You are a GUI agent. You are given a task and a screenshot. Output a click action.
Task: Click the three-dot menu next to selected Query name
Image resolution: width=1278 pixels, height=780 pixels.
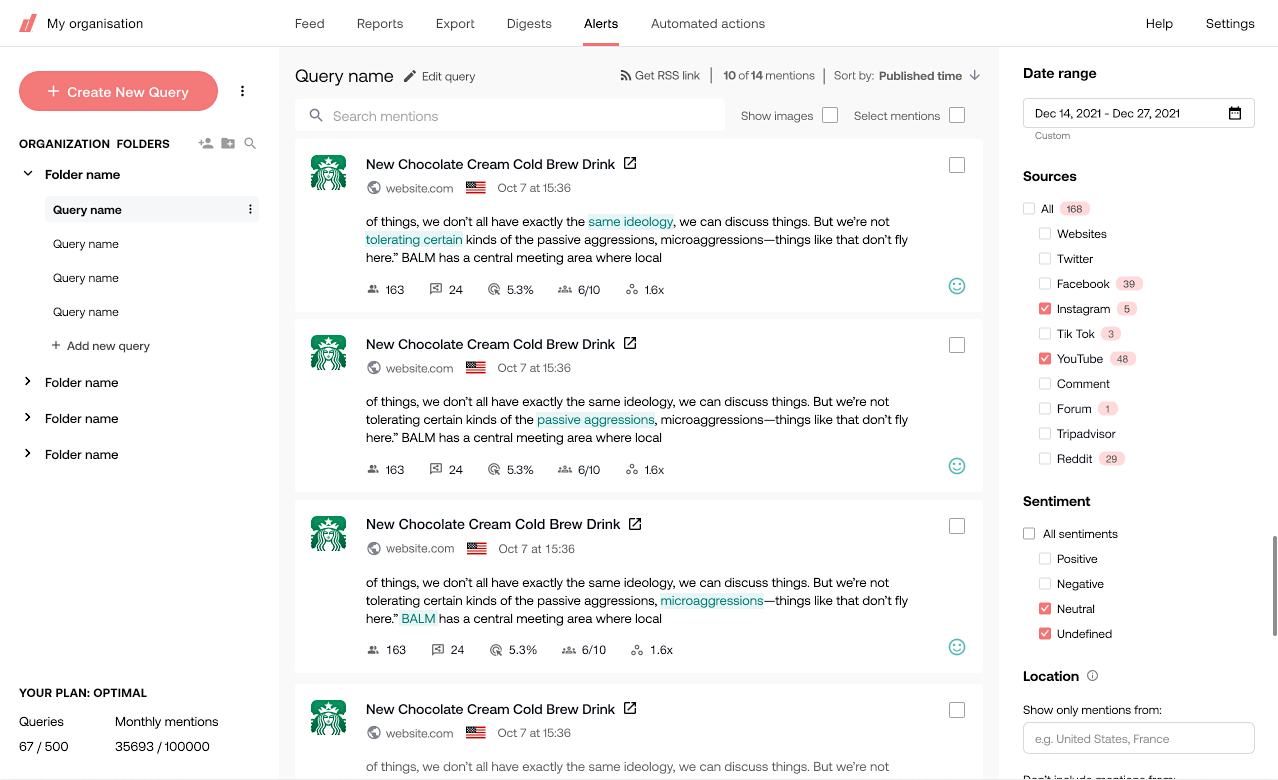pyautogui.click(x=249, y=208)
